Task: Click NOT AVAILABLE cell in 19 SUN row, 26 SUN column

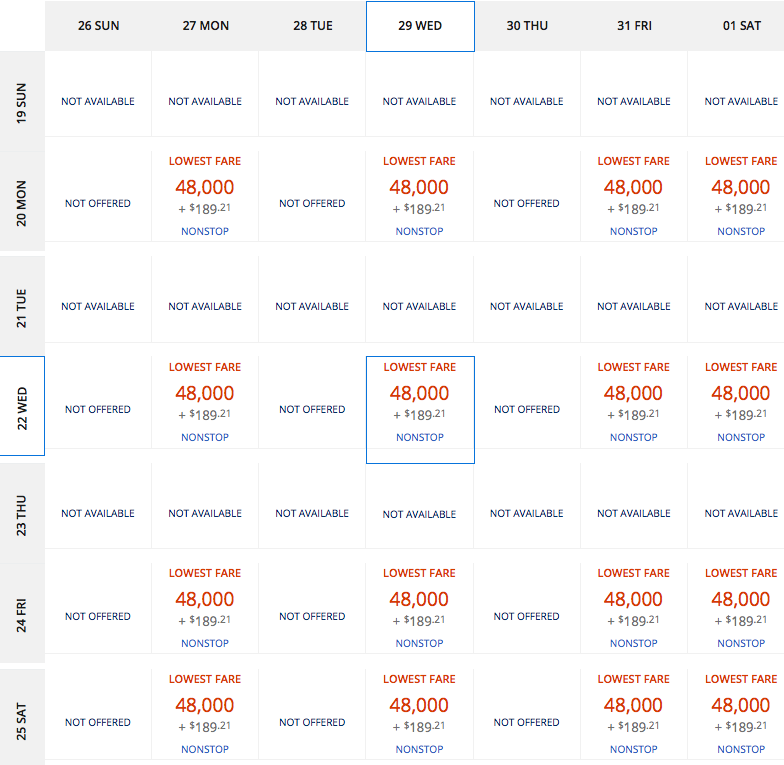Action: click(98, 101)
